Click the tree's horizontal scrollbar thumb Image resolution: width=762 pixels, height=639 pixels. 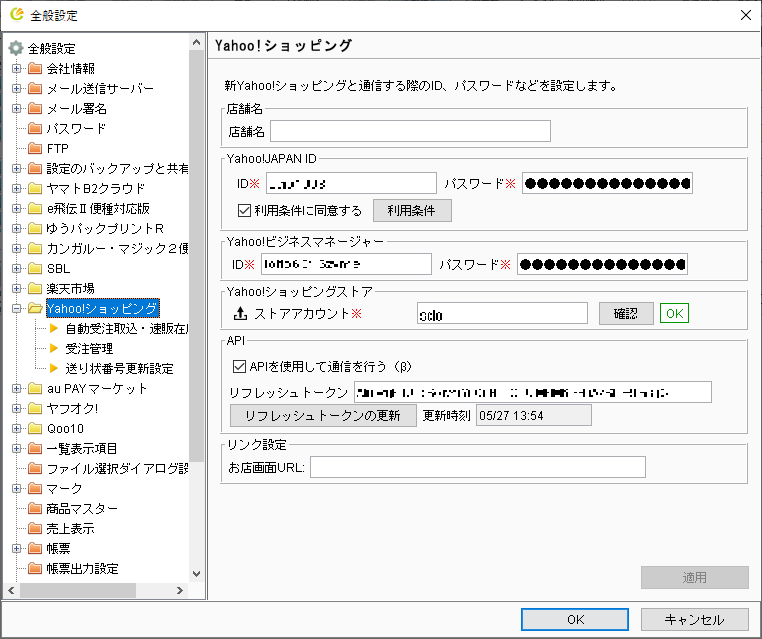[78, 590]
